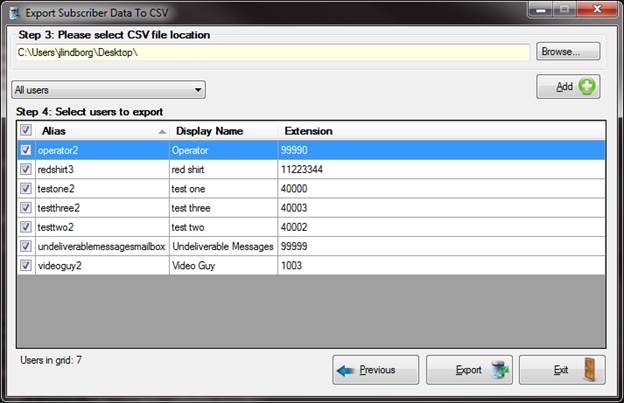Click the app icon in title bar
The image size is (624, 403).
tap(14, 13)
